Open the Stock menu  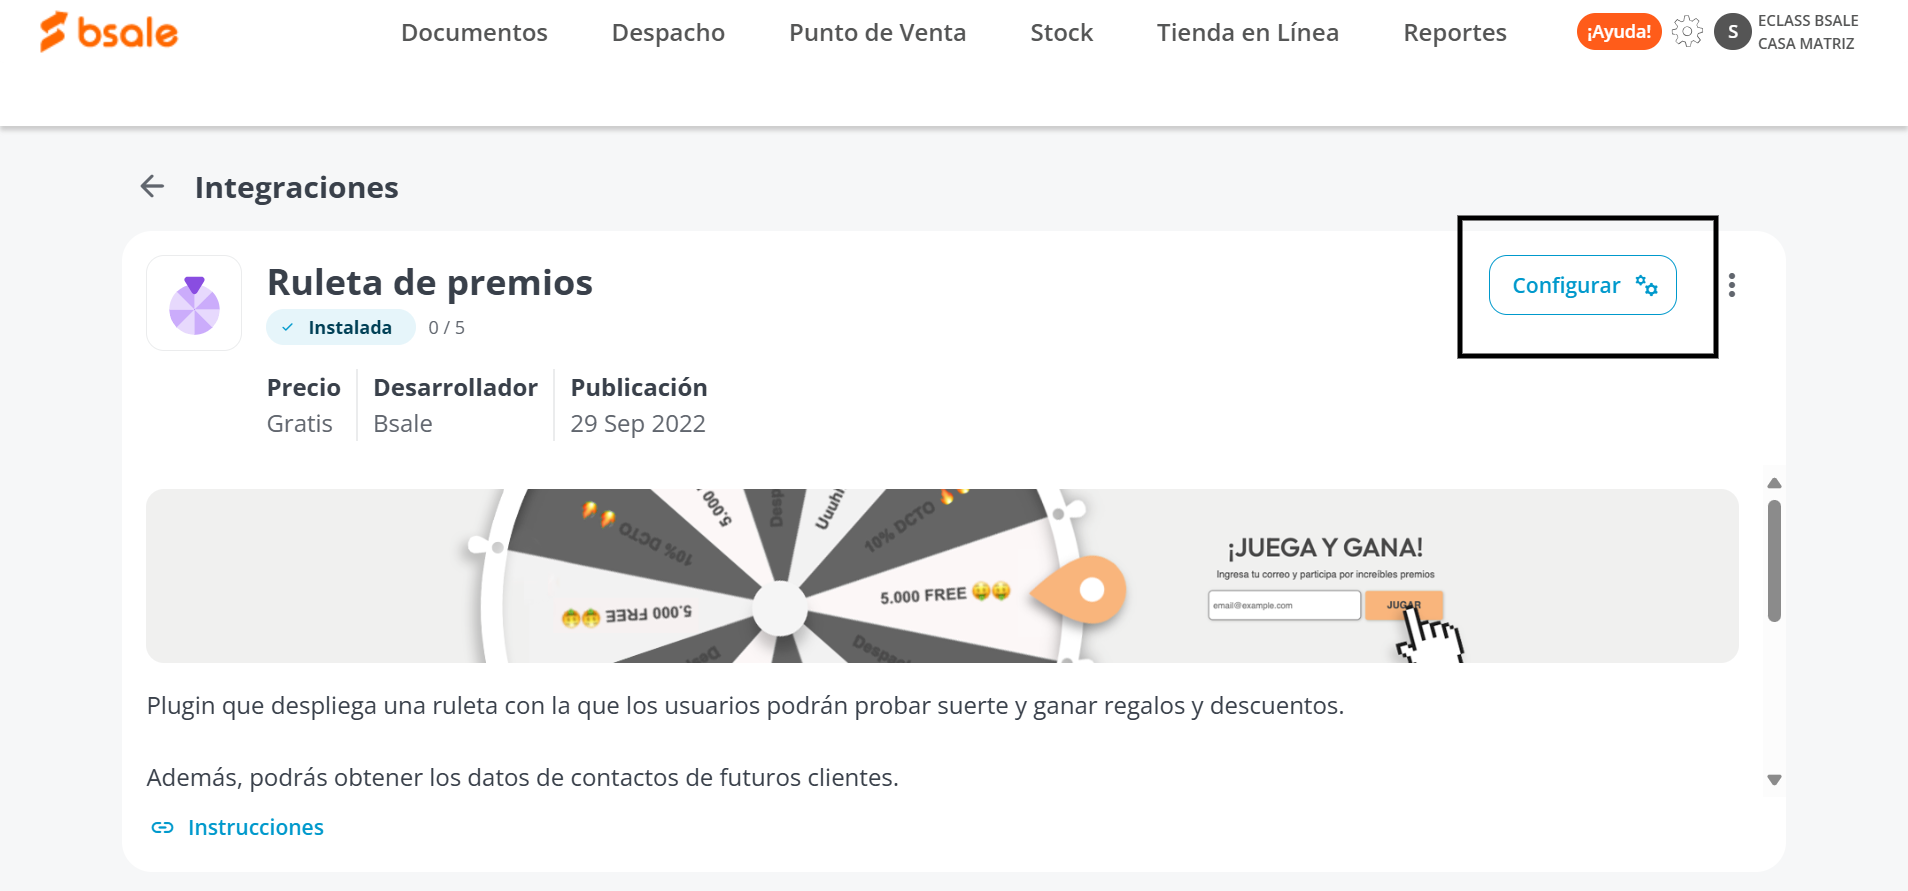pos(1061,33)
